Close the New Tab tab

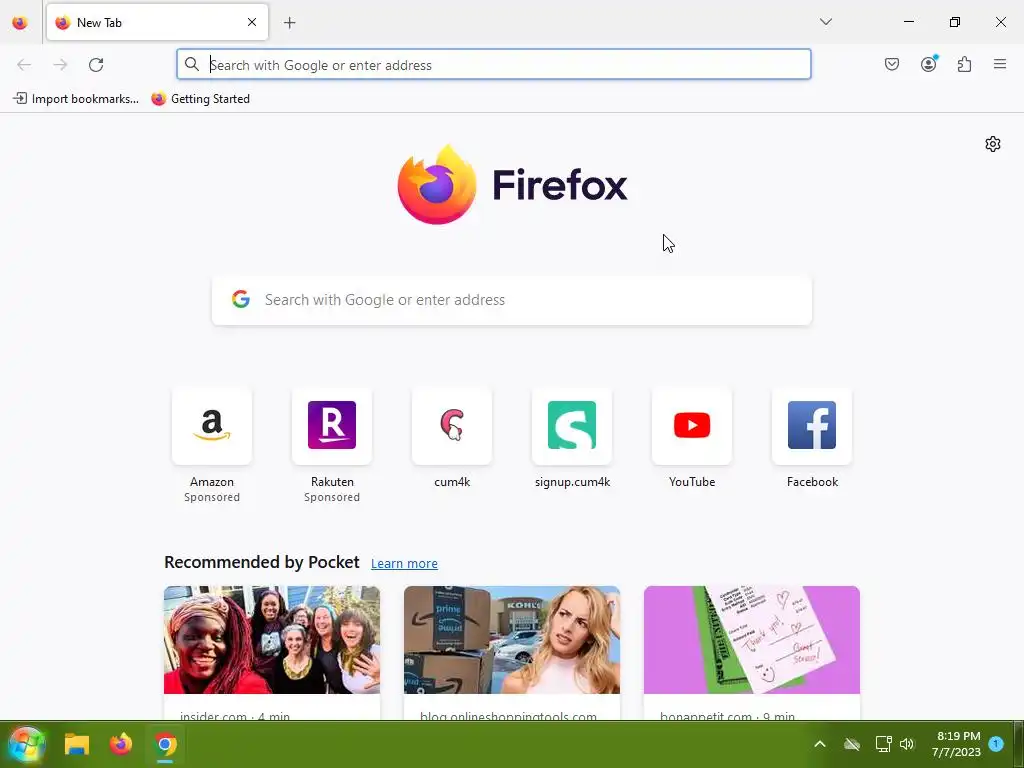pos(252,22)
